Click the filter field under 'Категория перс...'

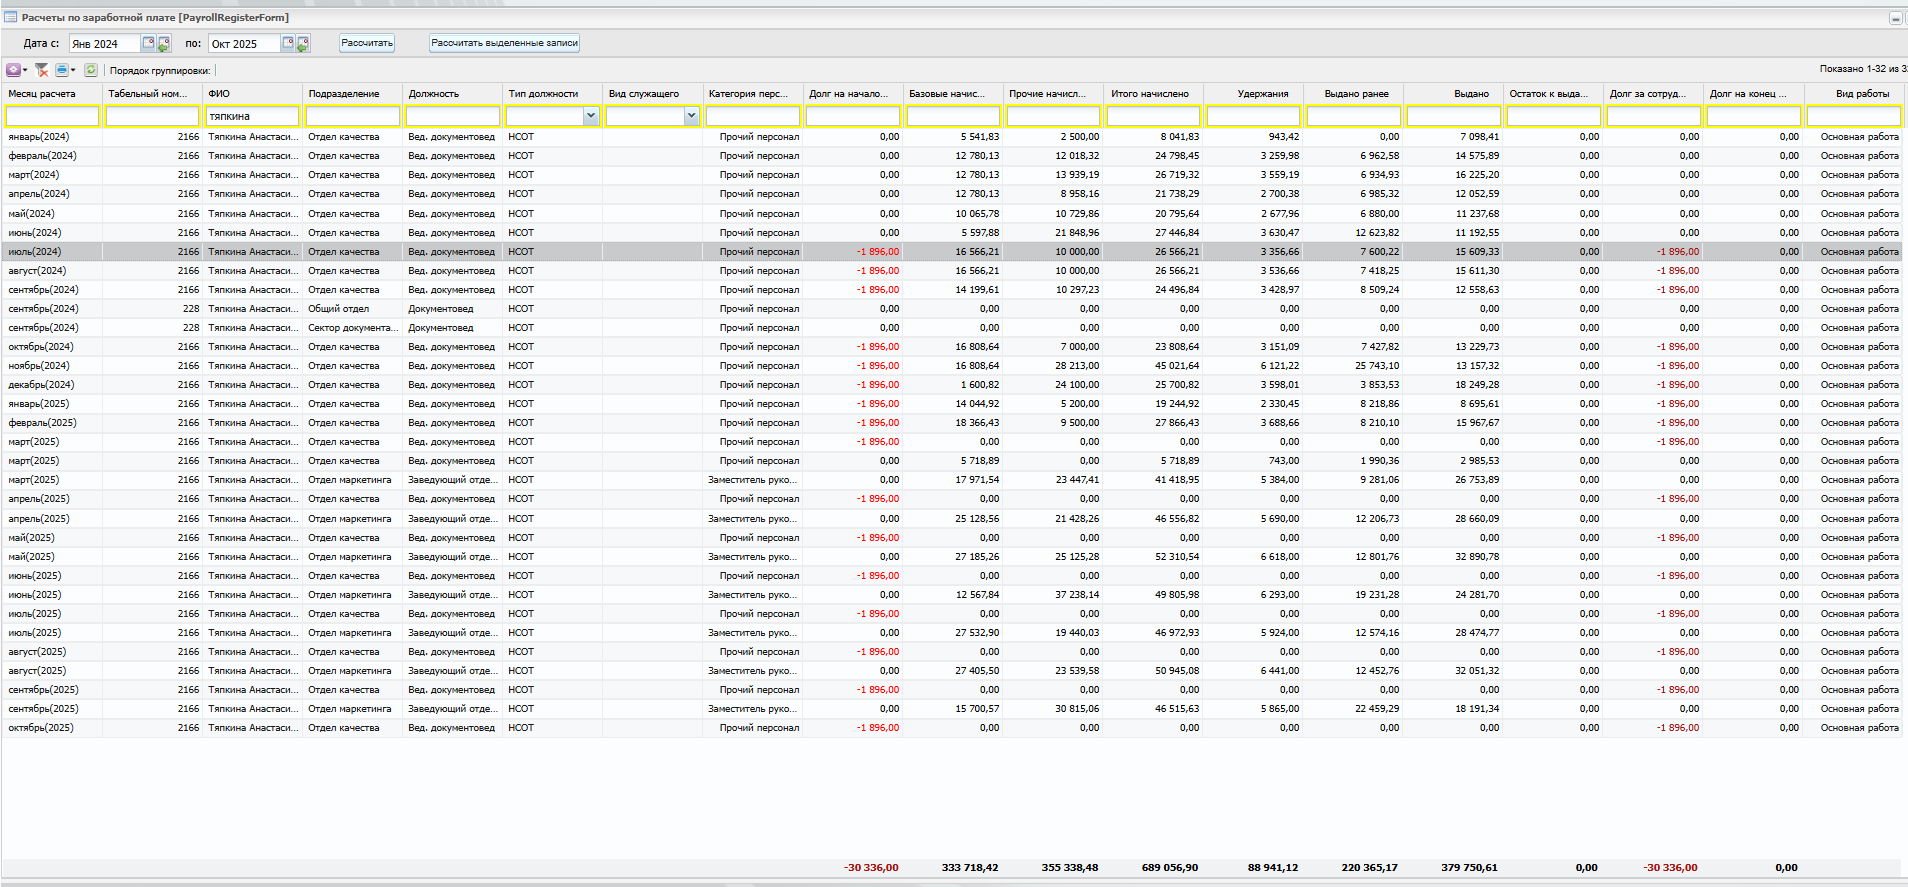coord(753,116)
